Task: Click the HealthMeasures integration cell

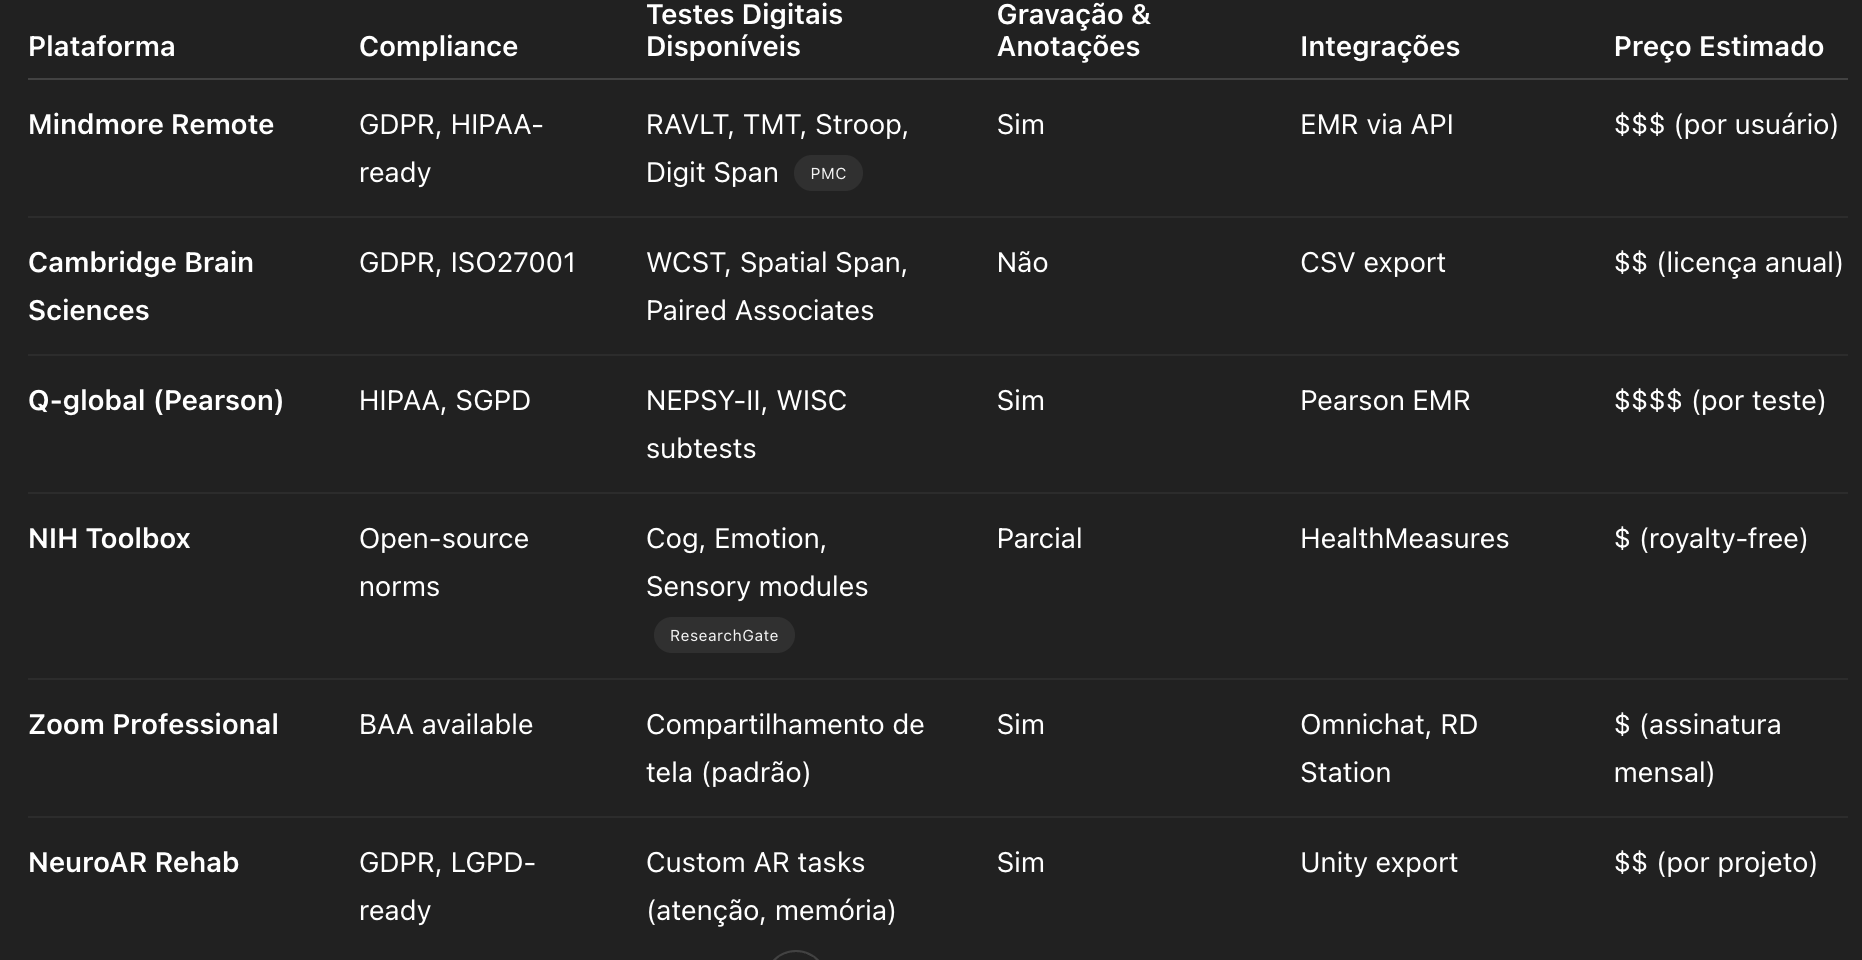Action: click(x=1405, y=539)
